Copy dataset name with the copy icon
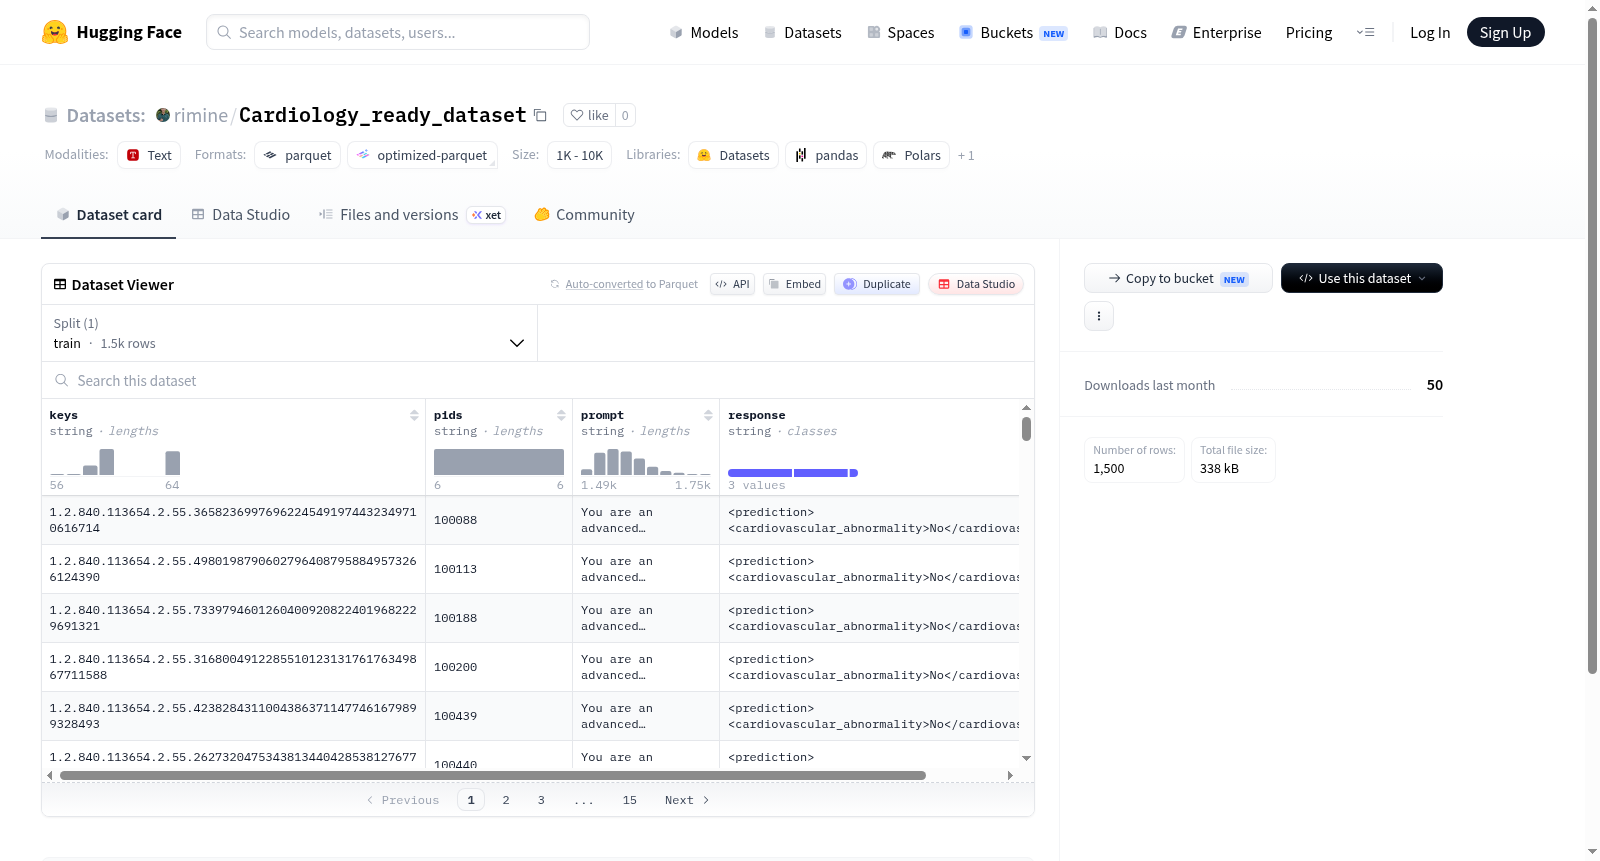Screen dimensions: 1600x861 540,115
